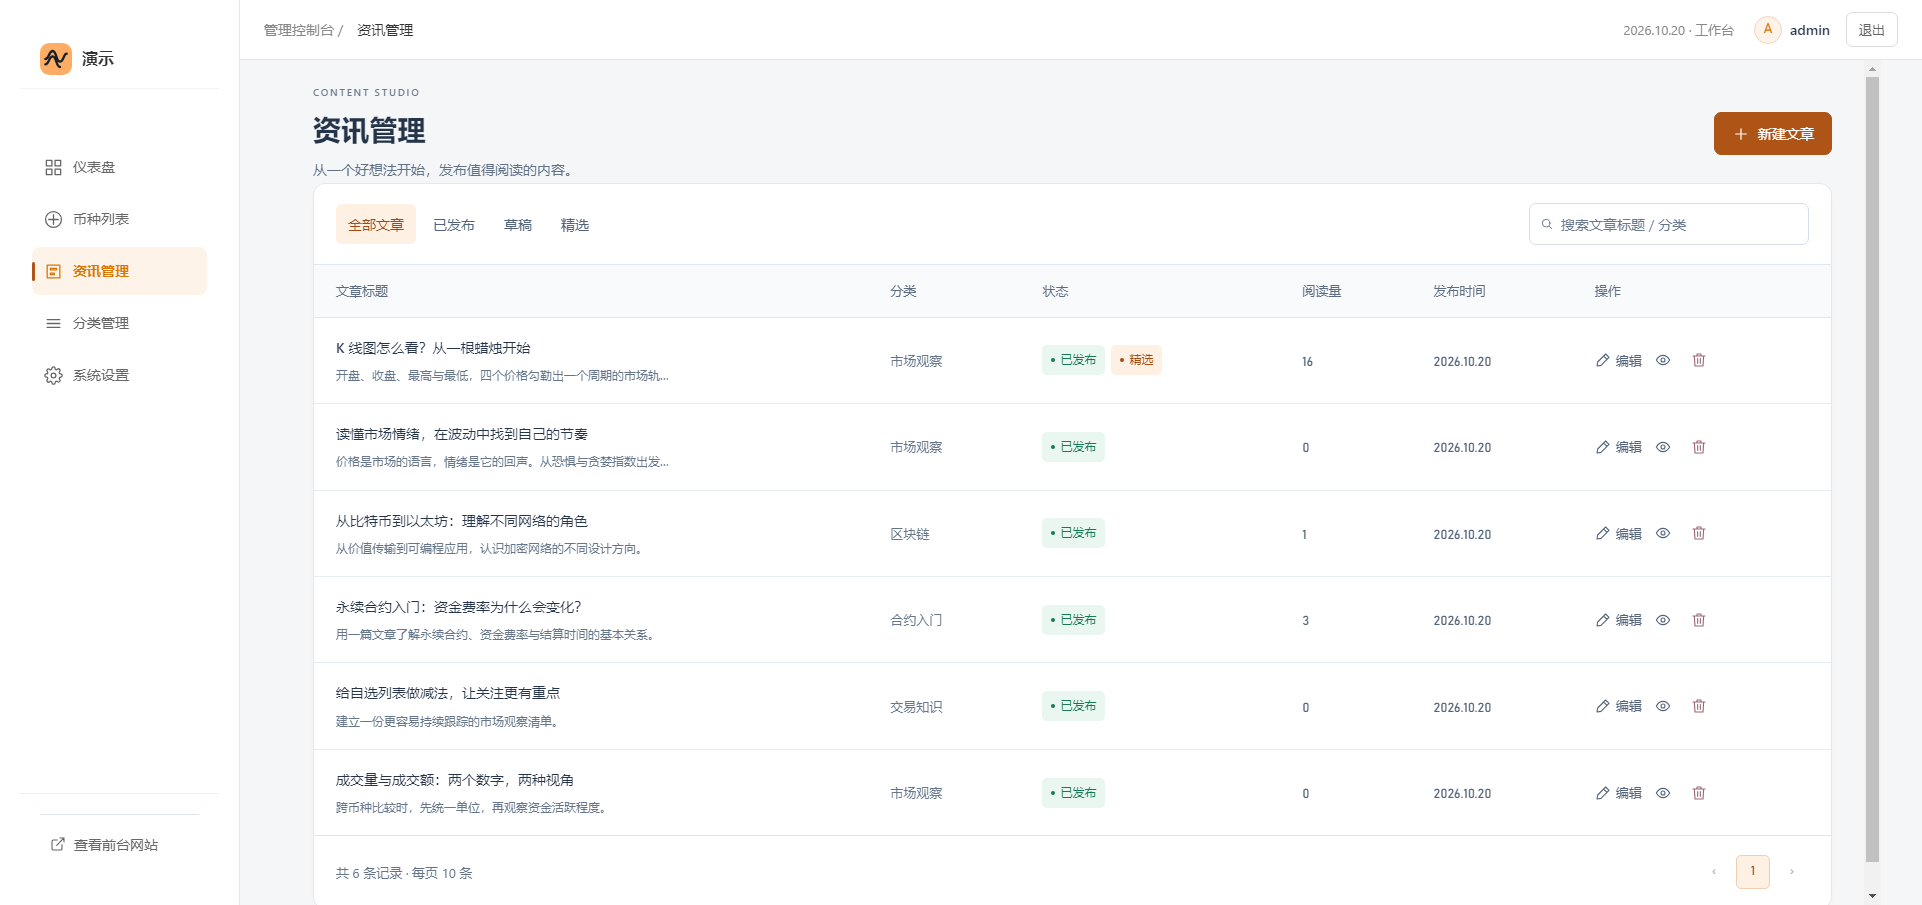
Task: Delete the 永续合约入门 article
Action: tap(1699, 620)
